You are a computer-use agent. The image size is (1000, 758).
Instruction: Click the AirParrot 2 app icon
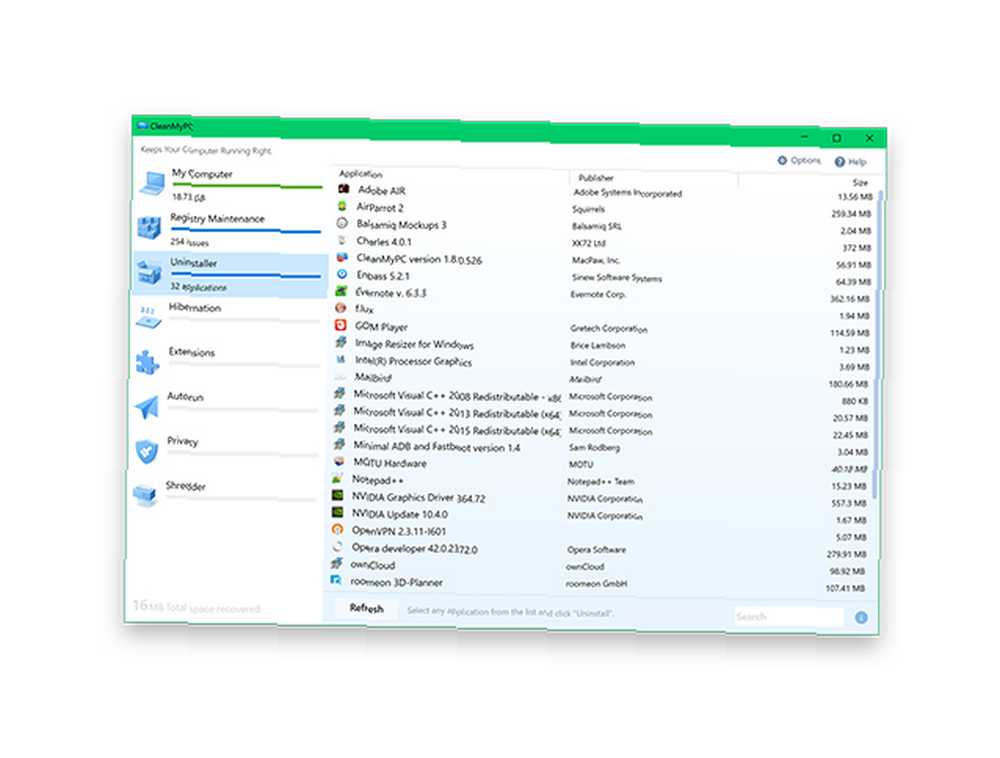(342, 206)
